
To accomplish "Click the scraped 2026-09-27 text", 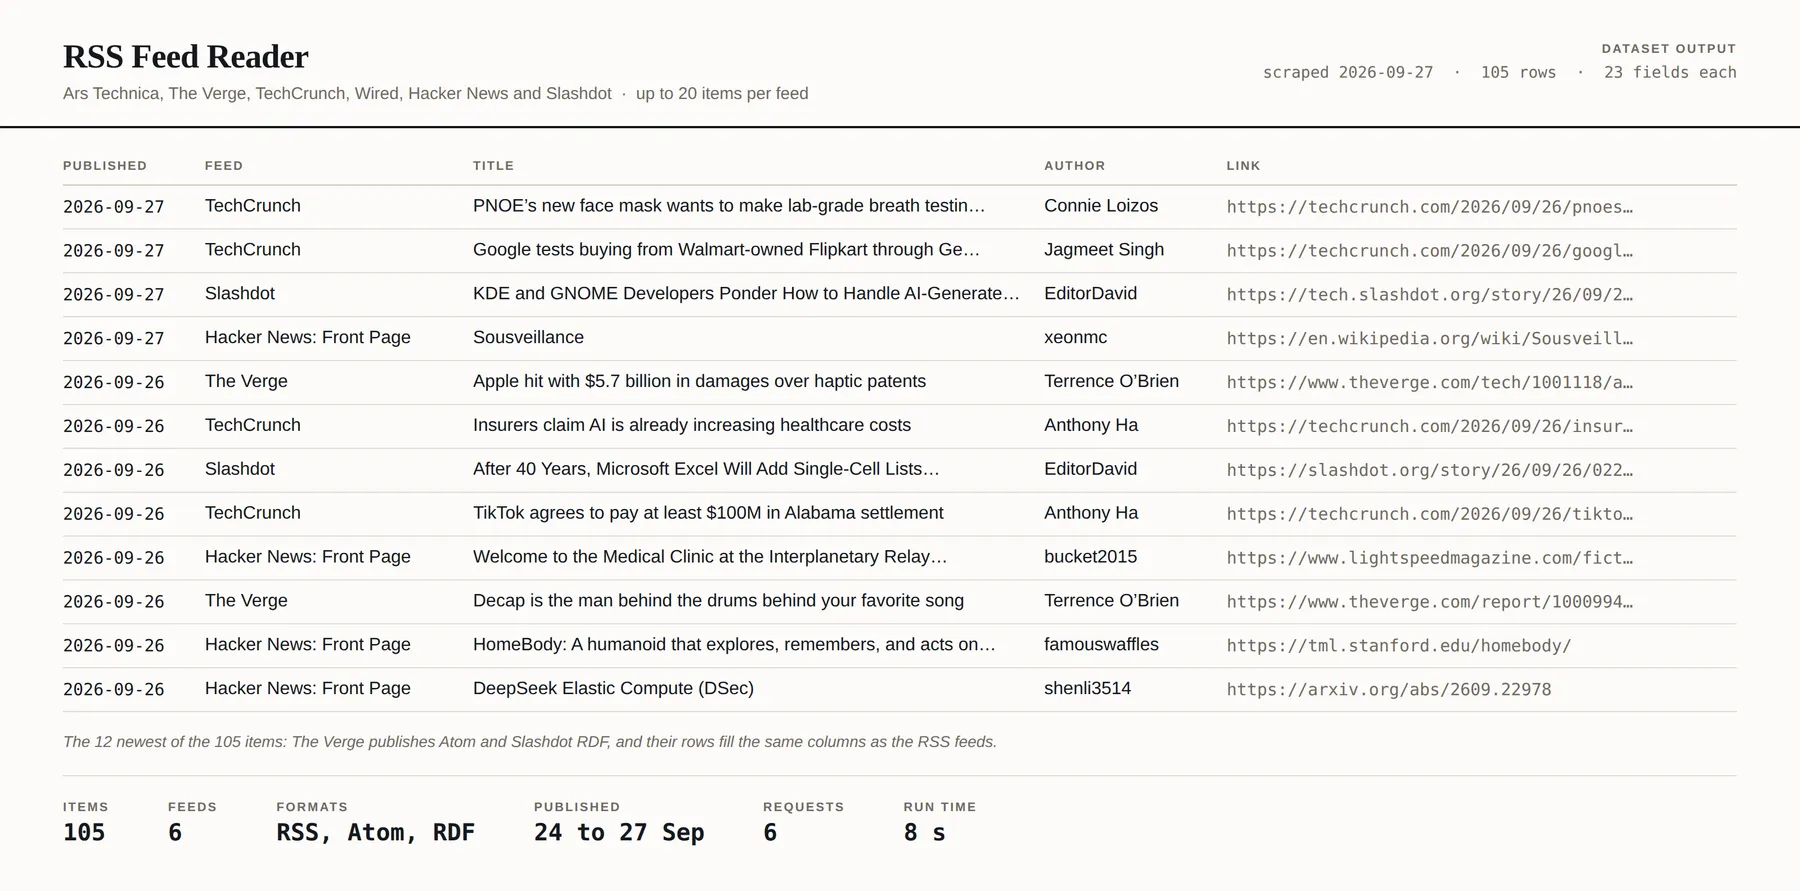I will 1348,73.
